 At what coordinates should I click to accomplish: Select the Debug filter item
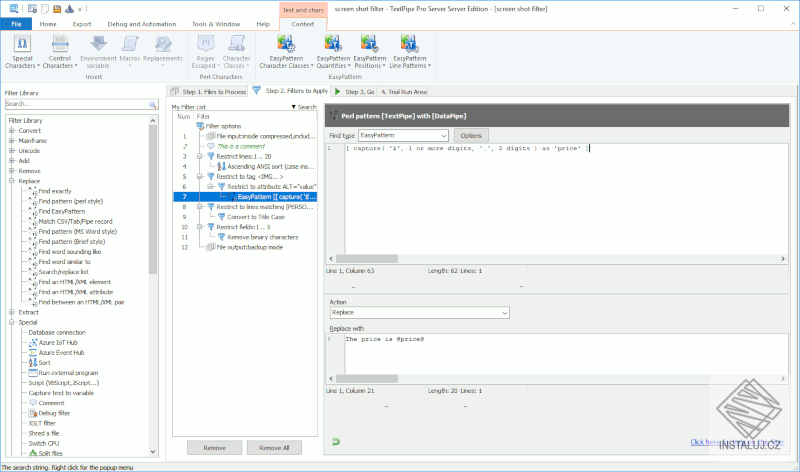[x=49, y=413]
